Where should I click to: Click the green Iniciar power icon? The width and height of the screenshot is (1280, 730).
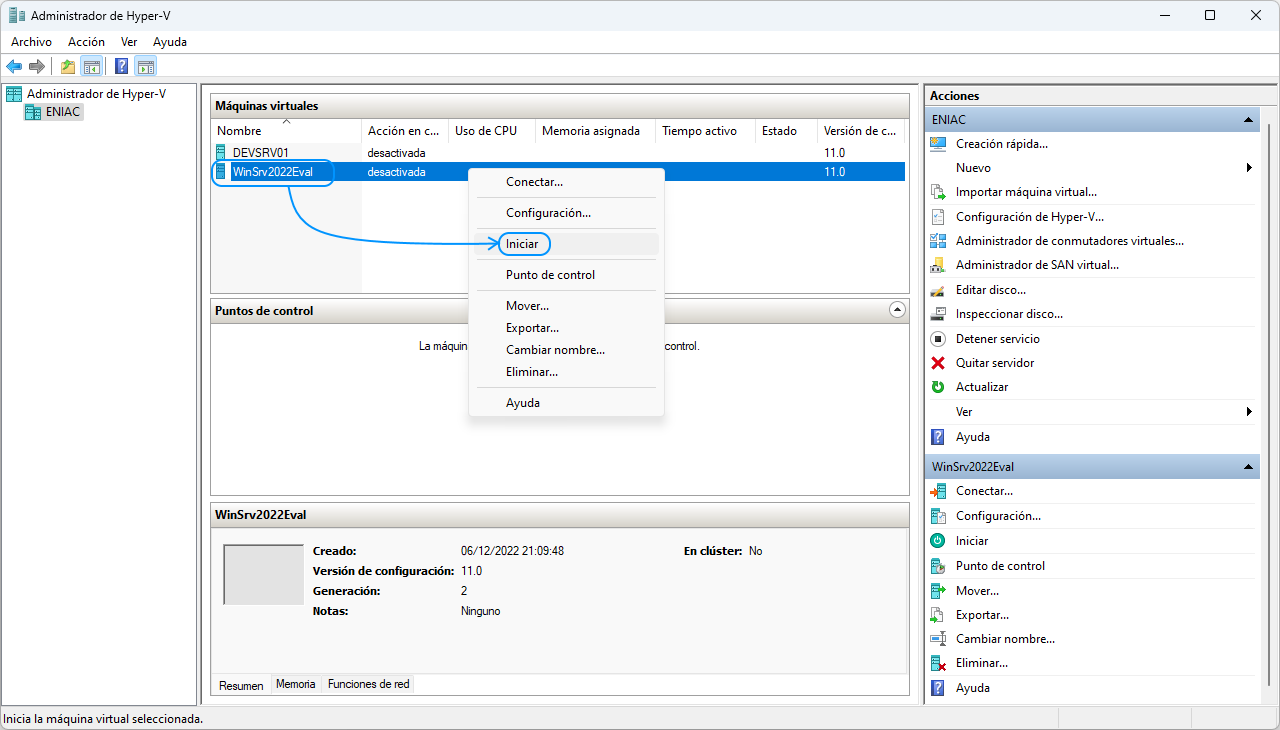[x=938, y=540]
